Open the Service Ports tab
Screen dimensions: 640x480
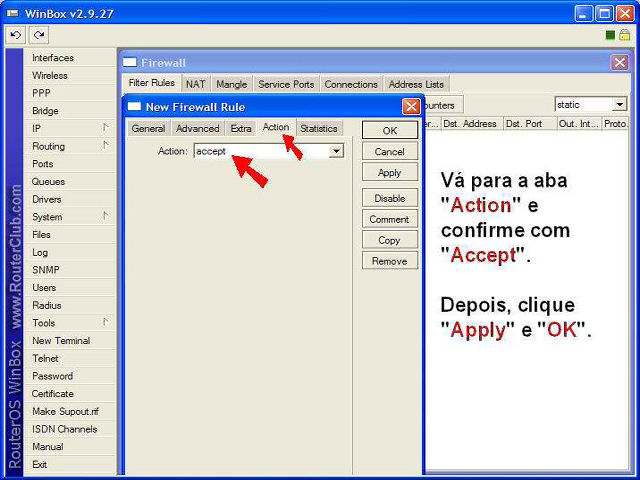point(286,84)
